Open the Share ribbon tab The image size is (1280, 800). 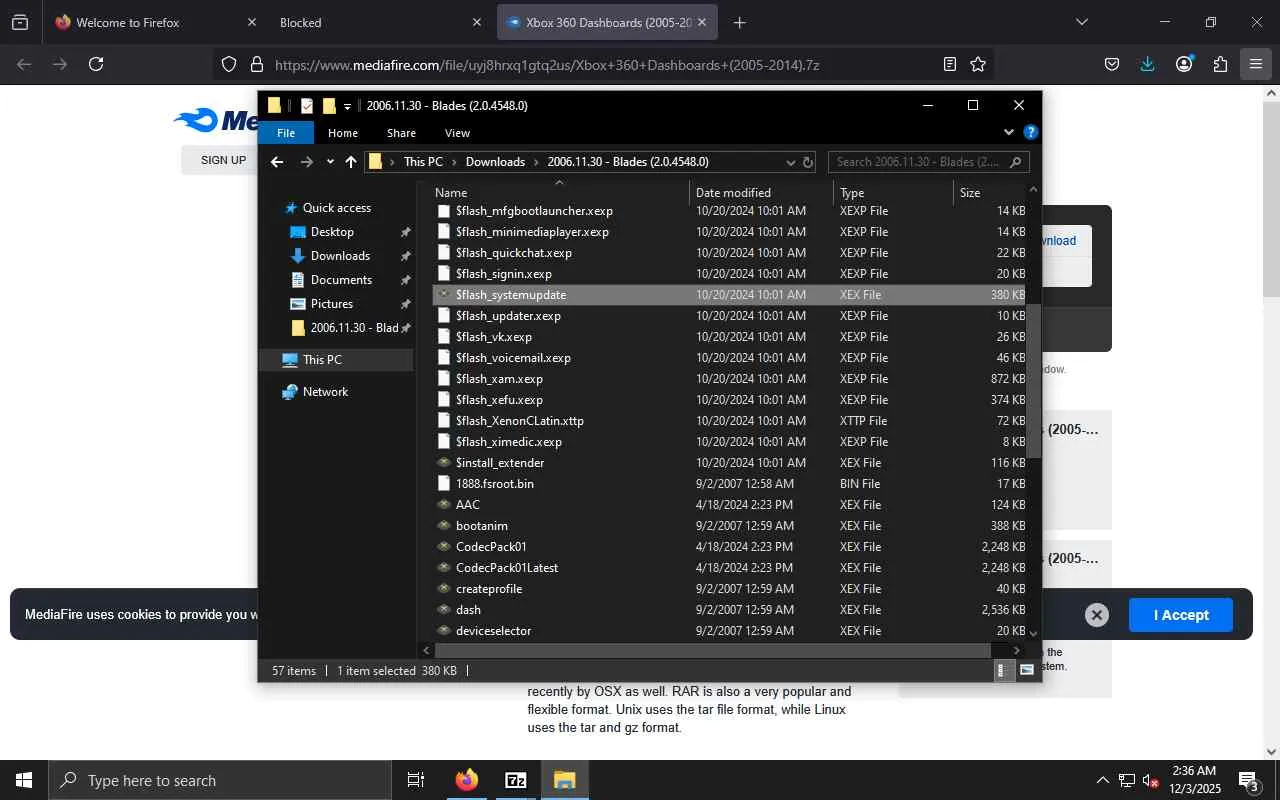pyautogui.click(x=401, y=133)
